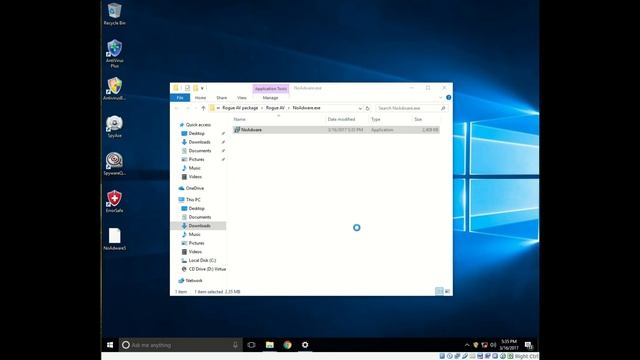Go up one folder level arrow
Image resolution: width=640 pixels, height=360 pixels.
tap(203, 108)
